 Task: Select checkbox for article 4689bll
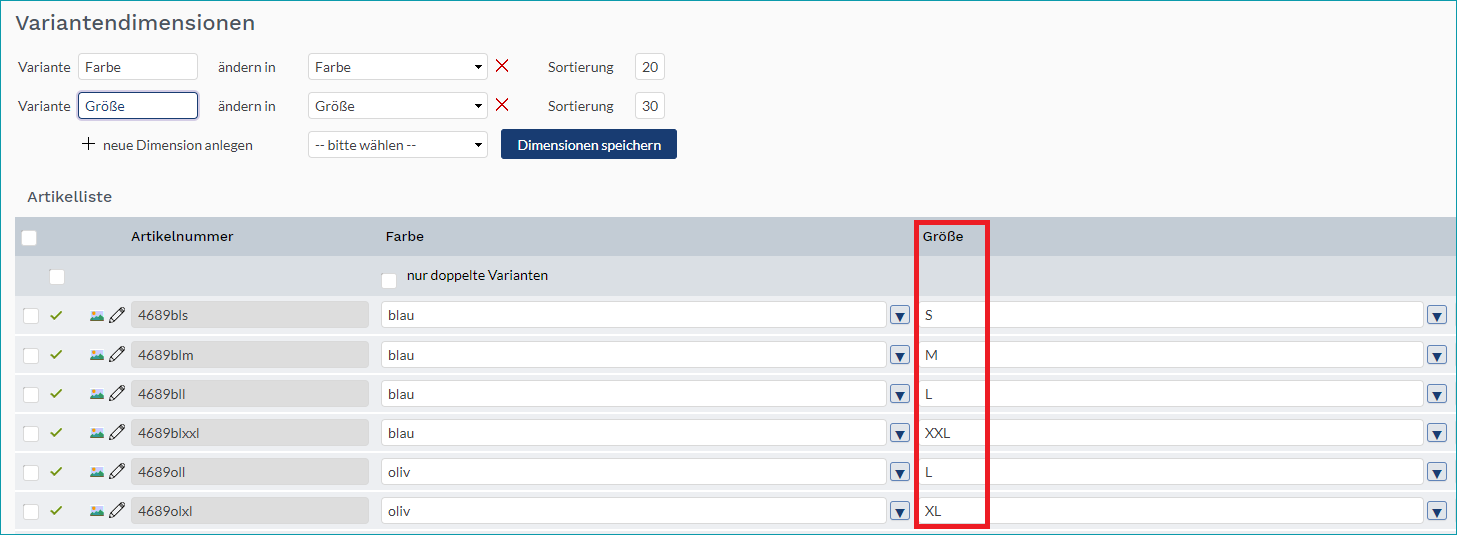tap(31, 394)
